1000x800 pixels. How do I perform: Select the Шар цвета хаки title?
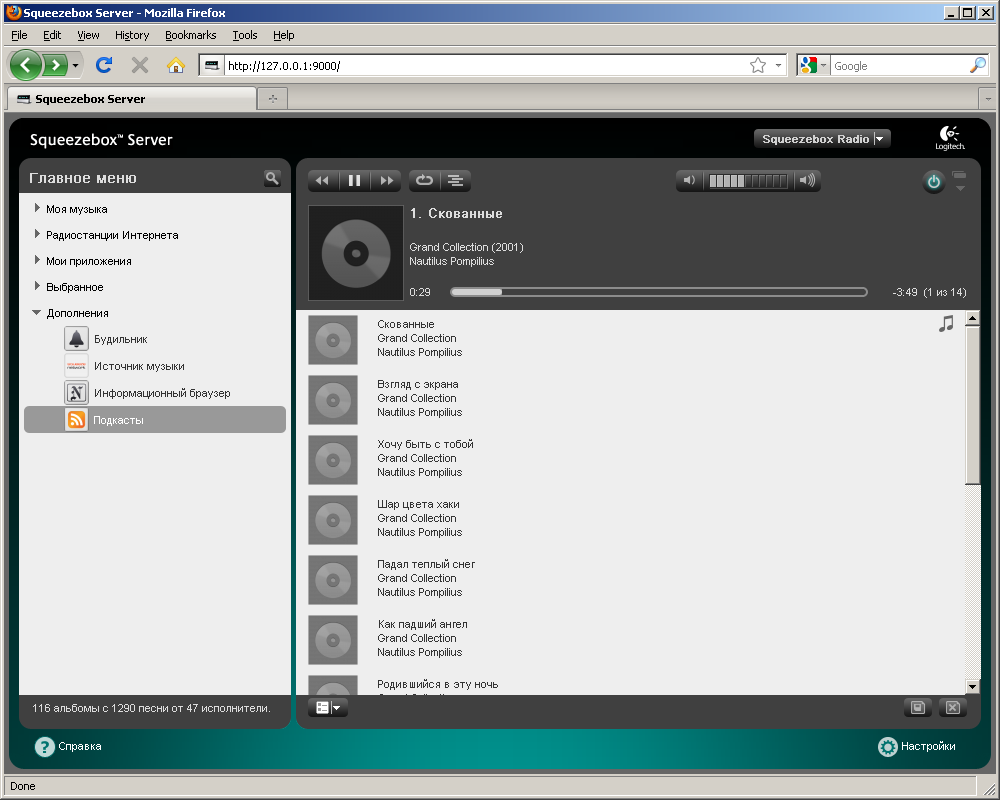[x=418, y=504]
